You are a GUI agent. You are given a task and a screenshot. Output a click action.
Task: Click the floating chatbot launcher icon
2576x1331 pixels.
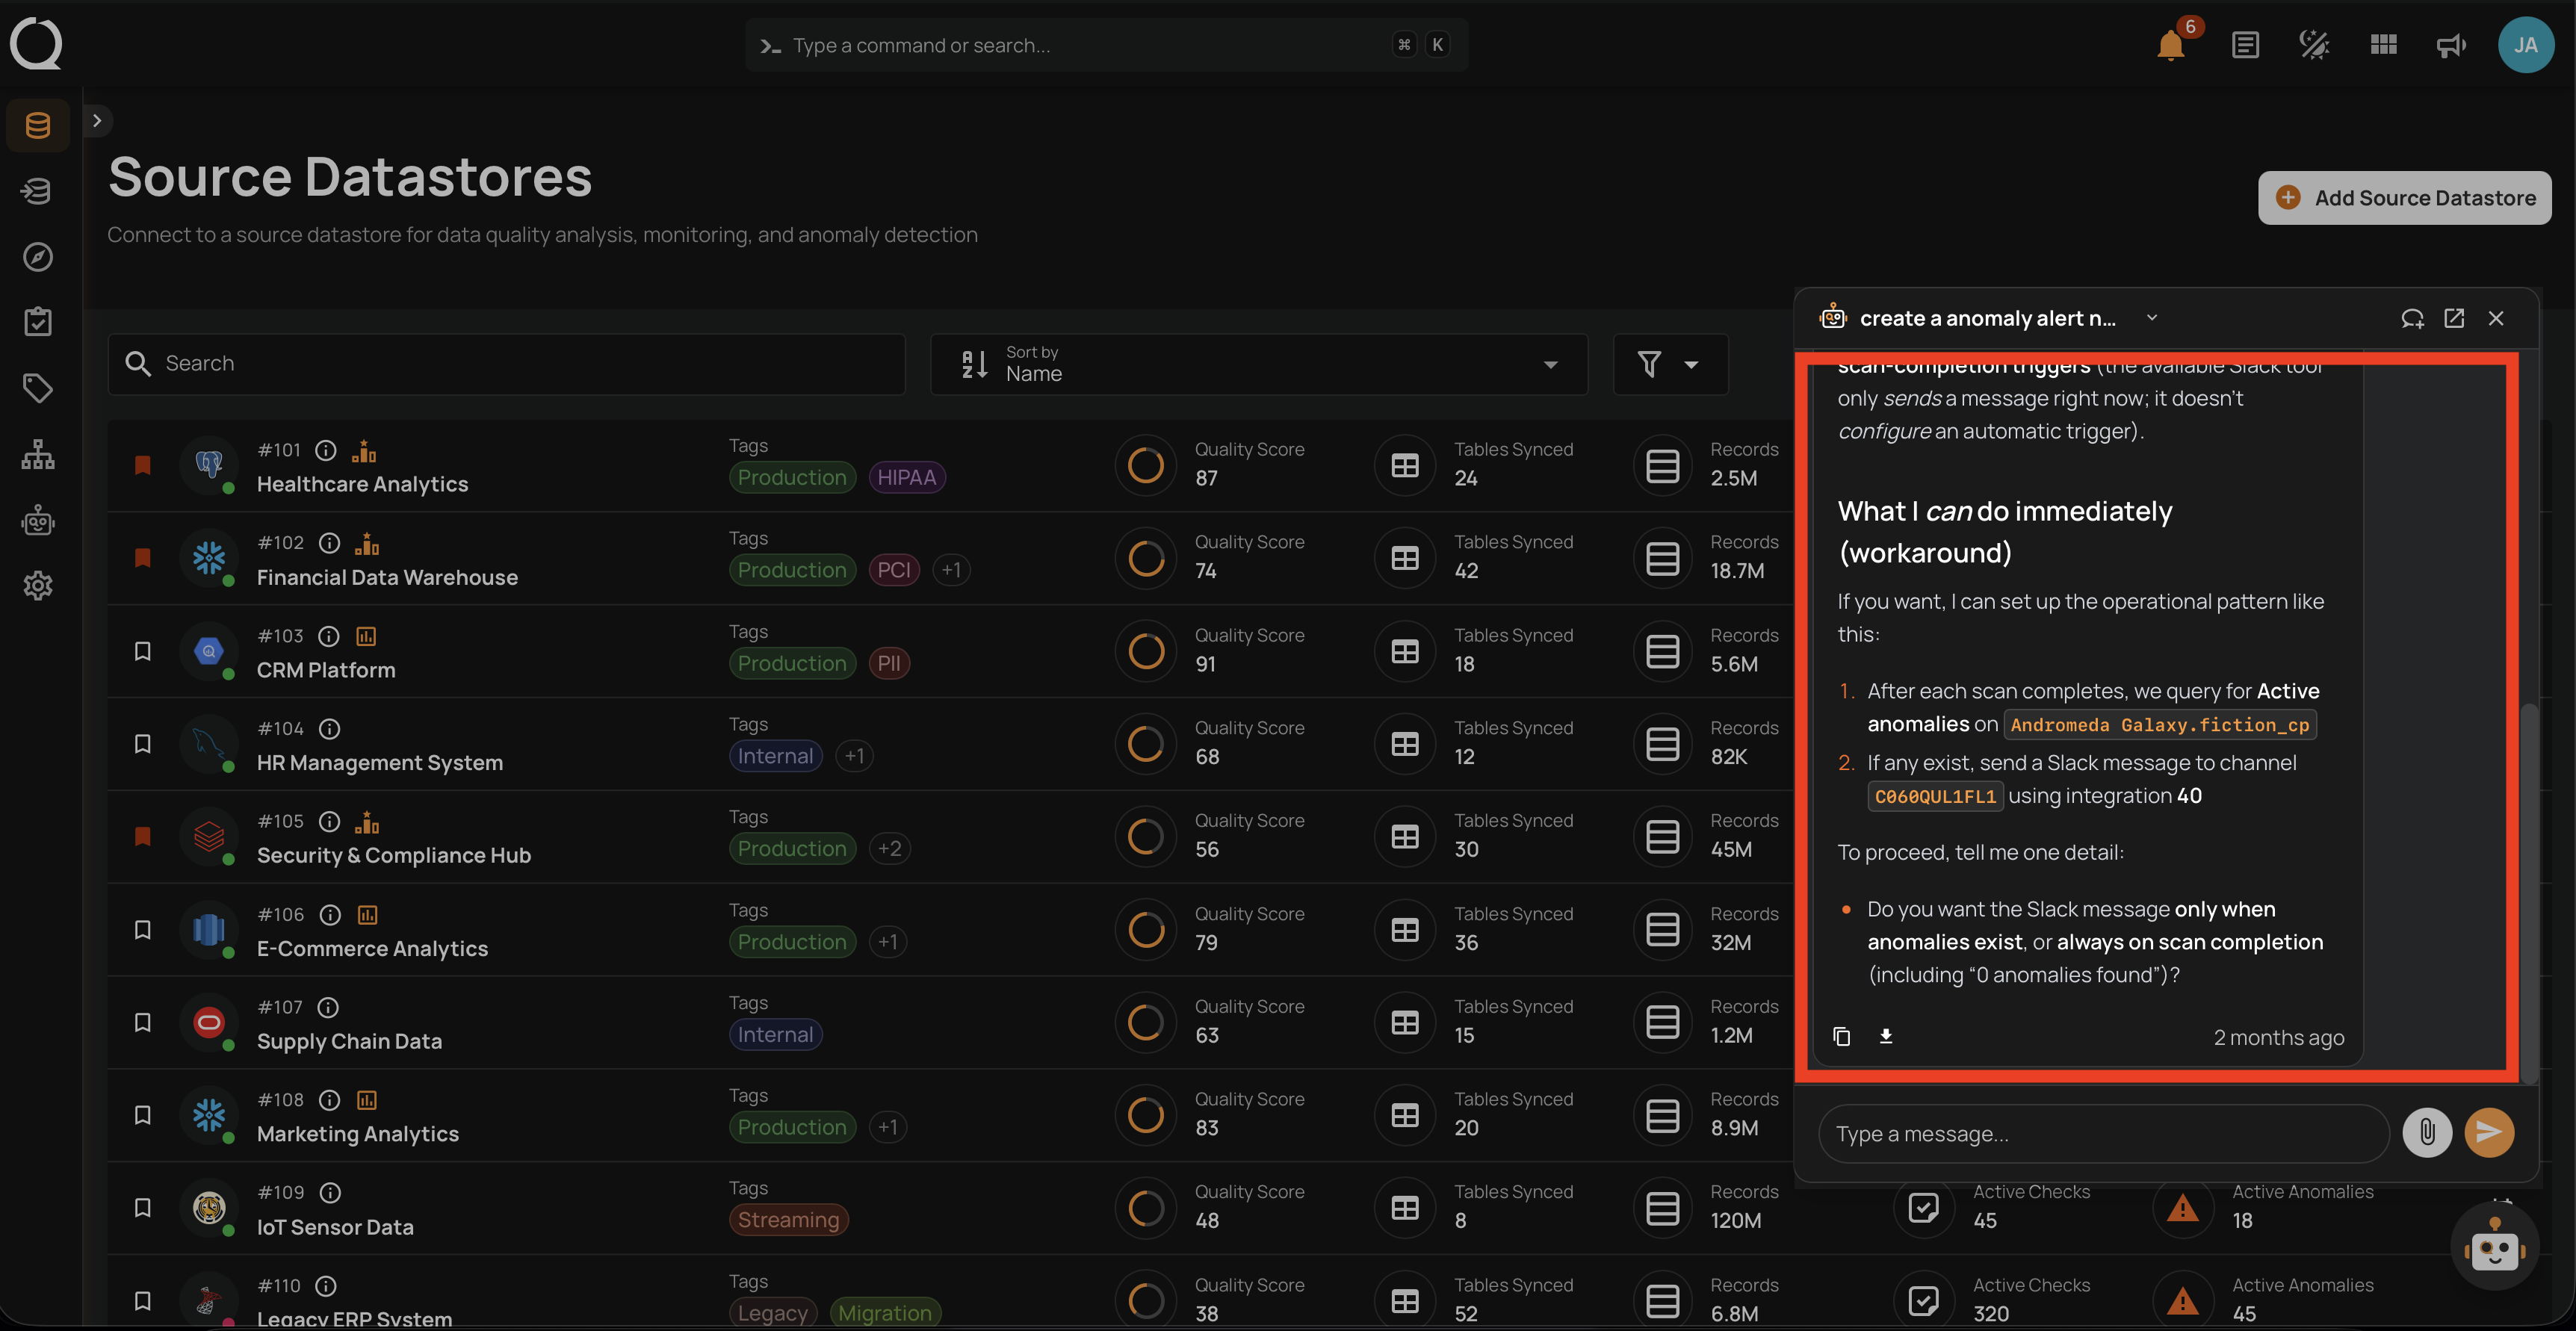point(2495,1247)
